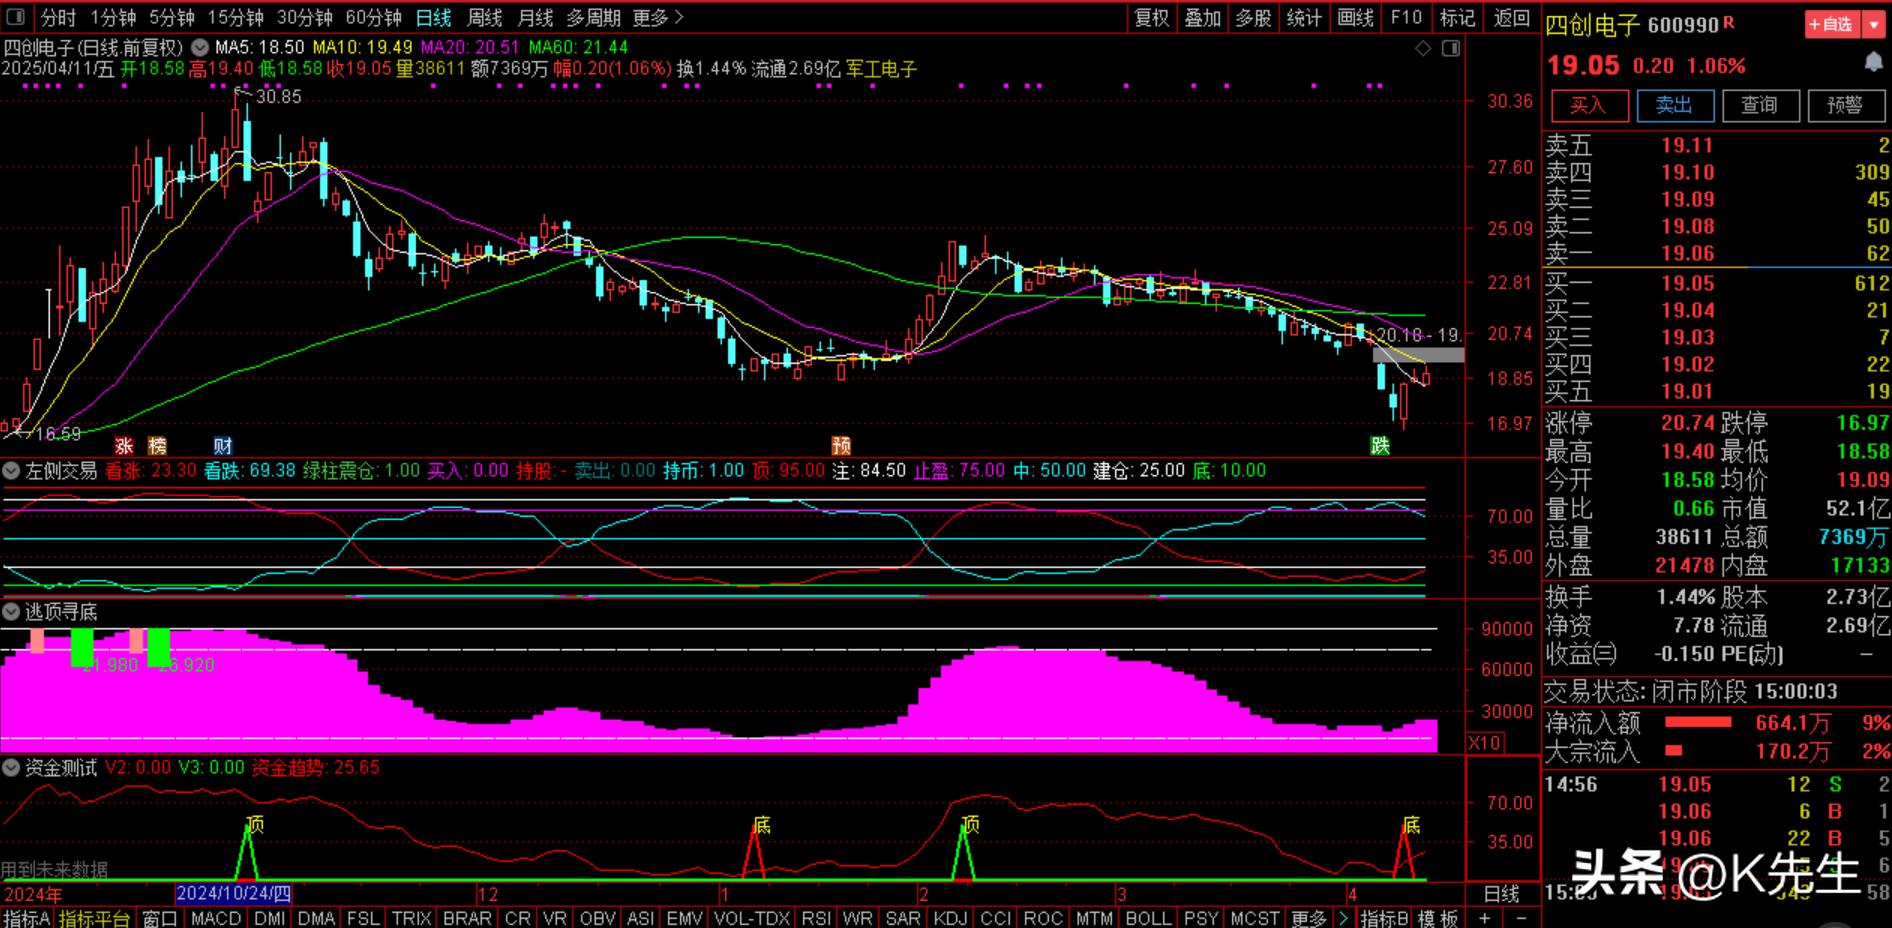
Task: Open the dropdown next to 四创电子 chart title
Action: [x=200, y=47]
